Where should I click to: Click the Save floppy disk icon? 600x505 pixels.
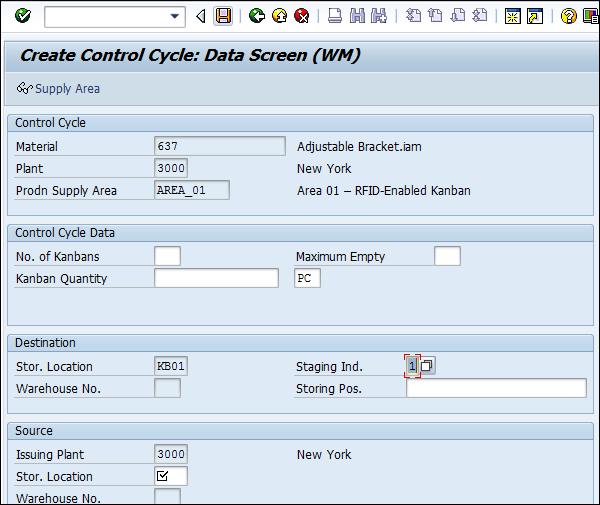tap(224, 16)
